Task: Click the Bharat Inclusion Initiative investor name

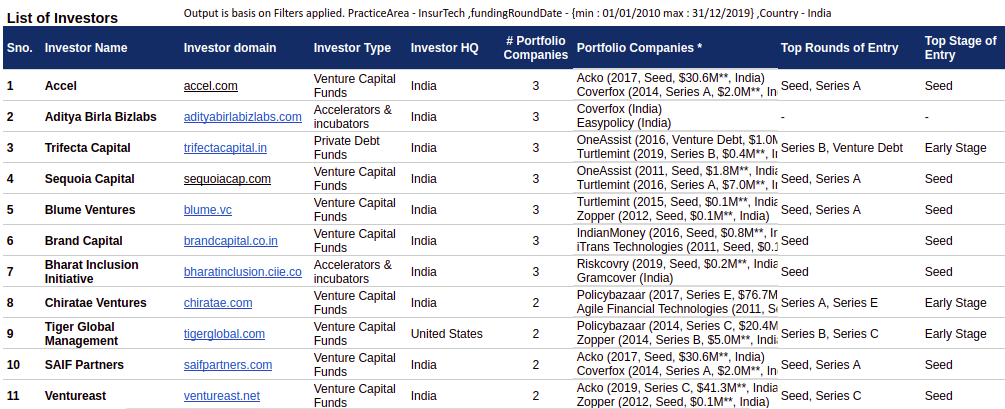Action: [x=91, y=272]
